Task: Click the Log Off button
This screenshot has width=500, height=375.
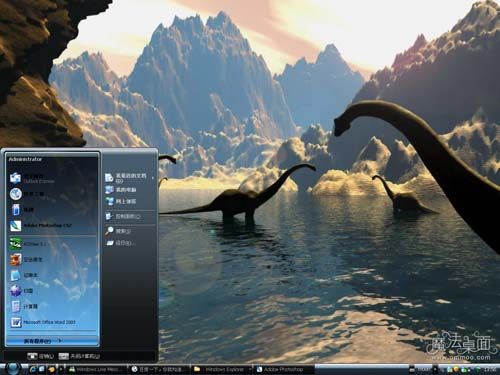Action: [x=41, y=356]
